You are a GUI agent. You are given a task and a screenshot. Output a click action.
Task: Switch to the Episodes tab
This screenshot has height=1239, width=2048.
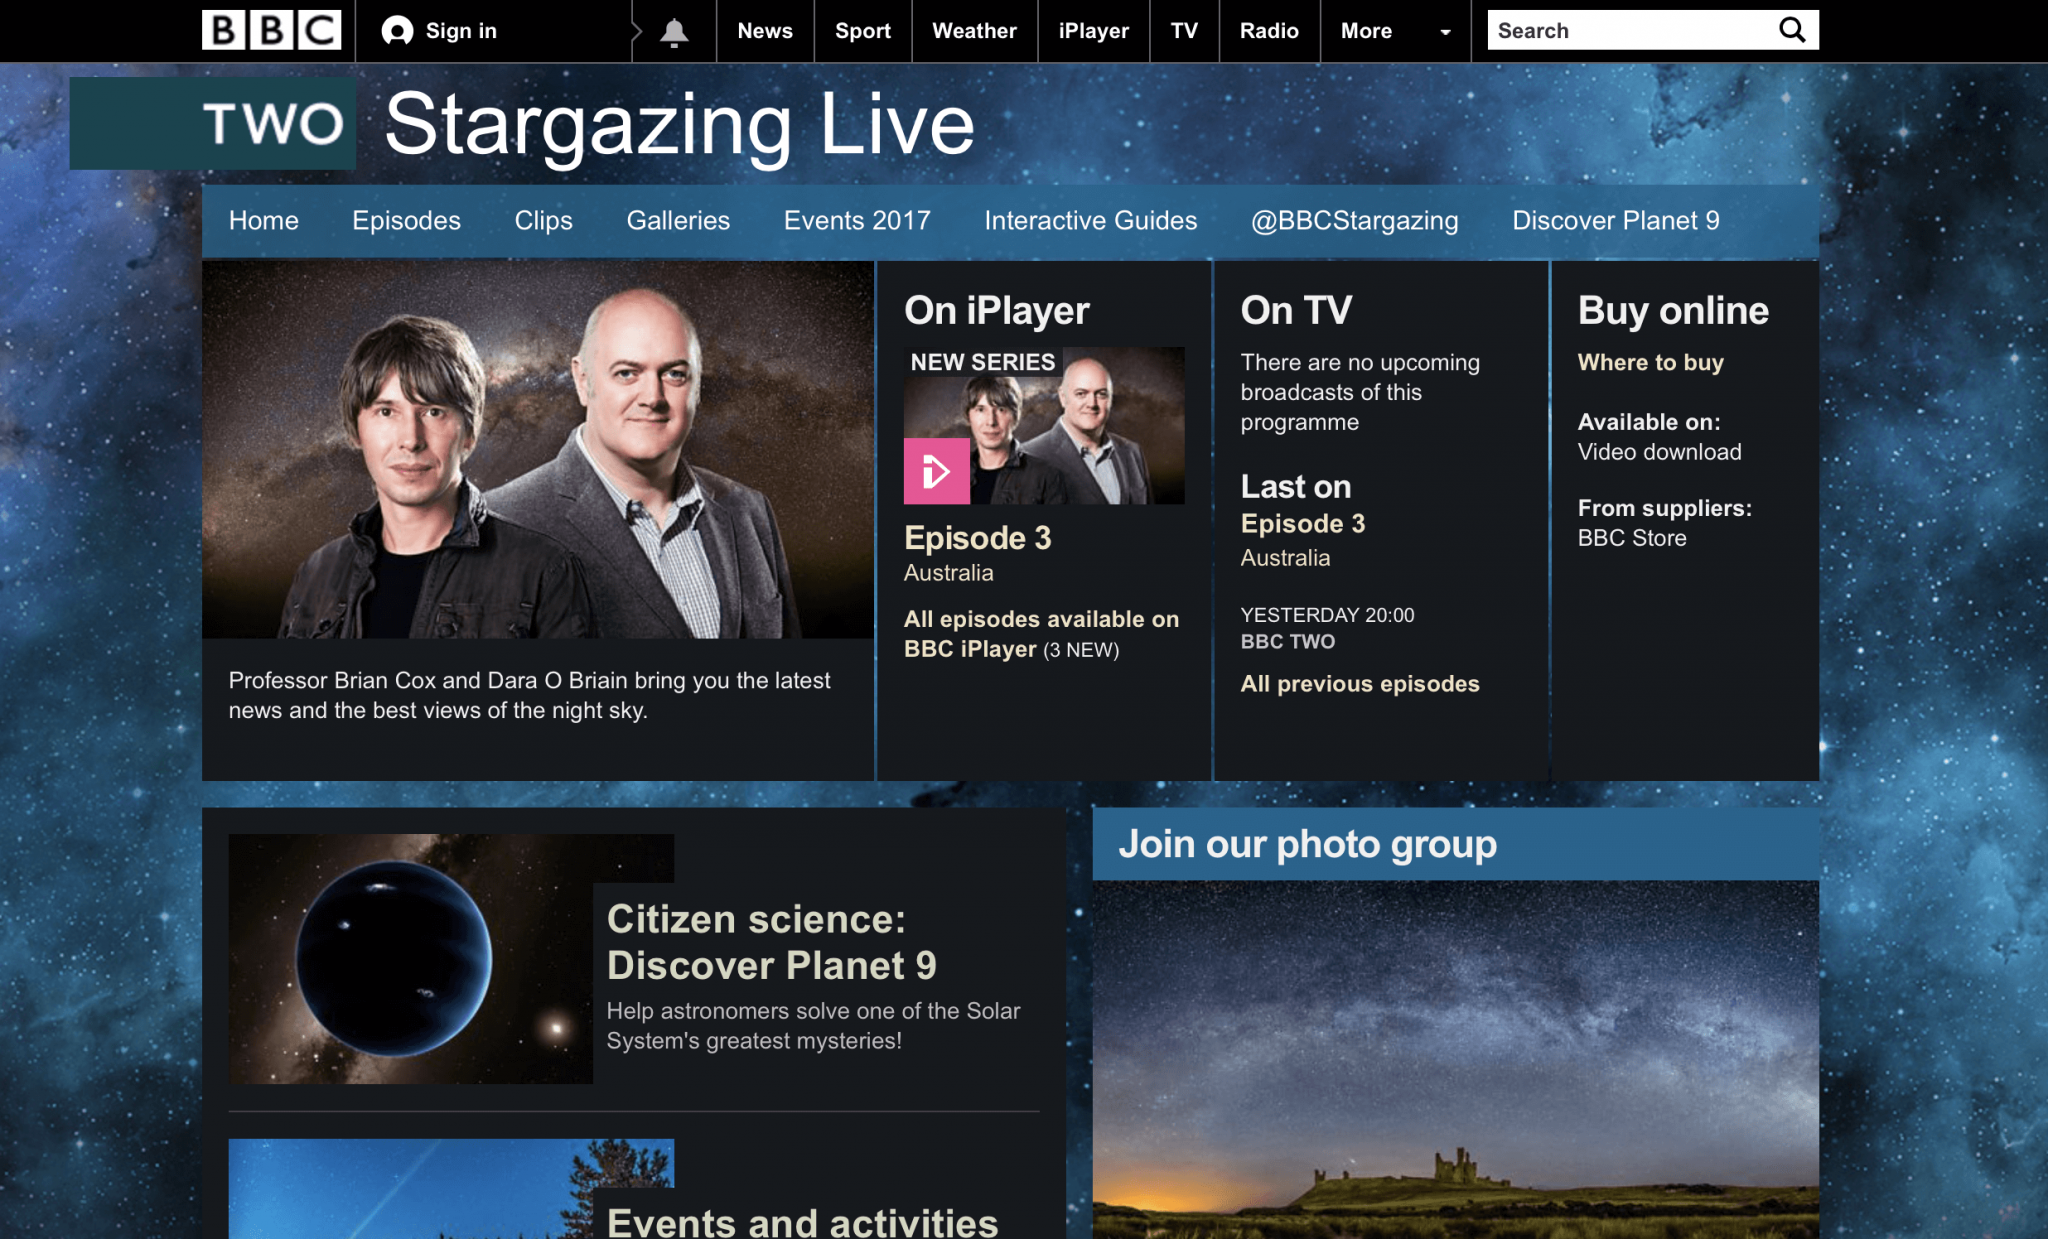coord(406,220)
